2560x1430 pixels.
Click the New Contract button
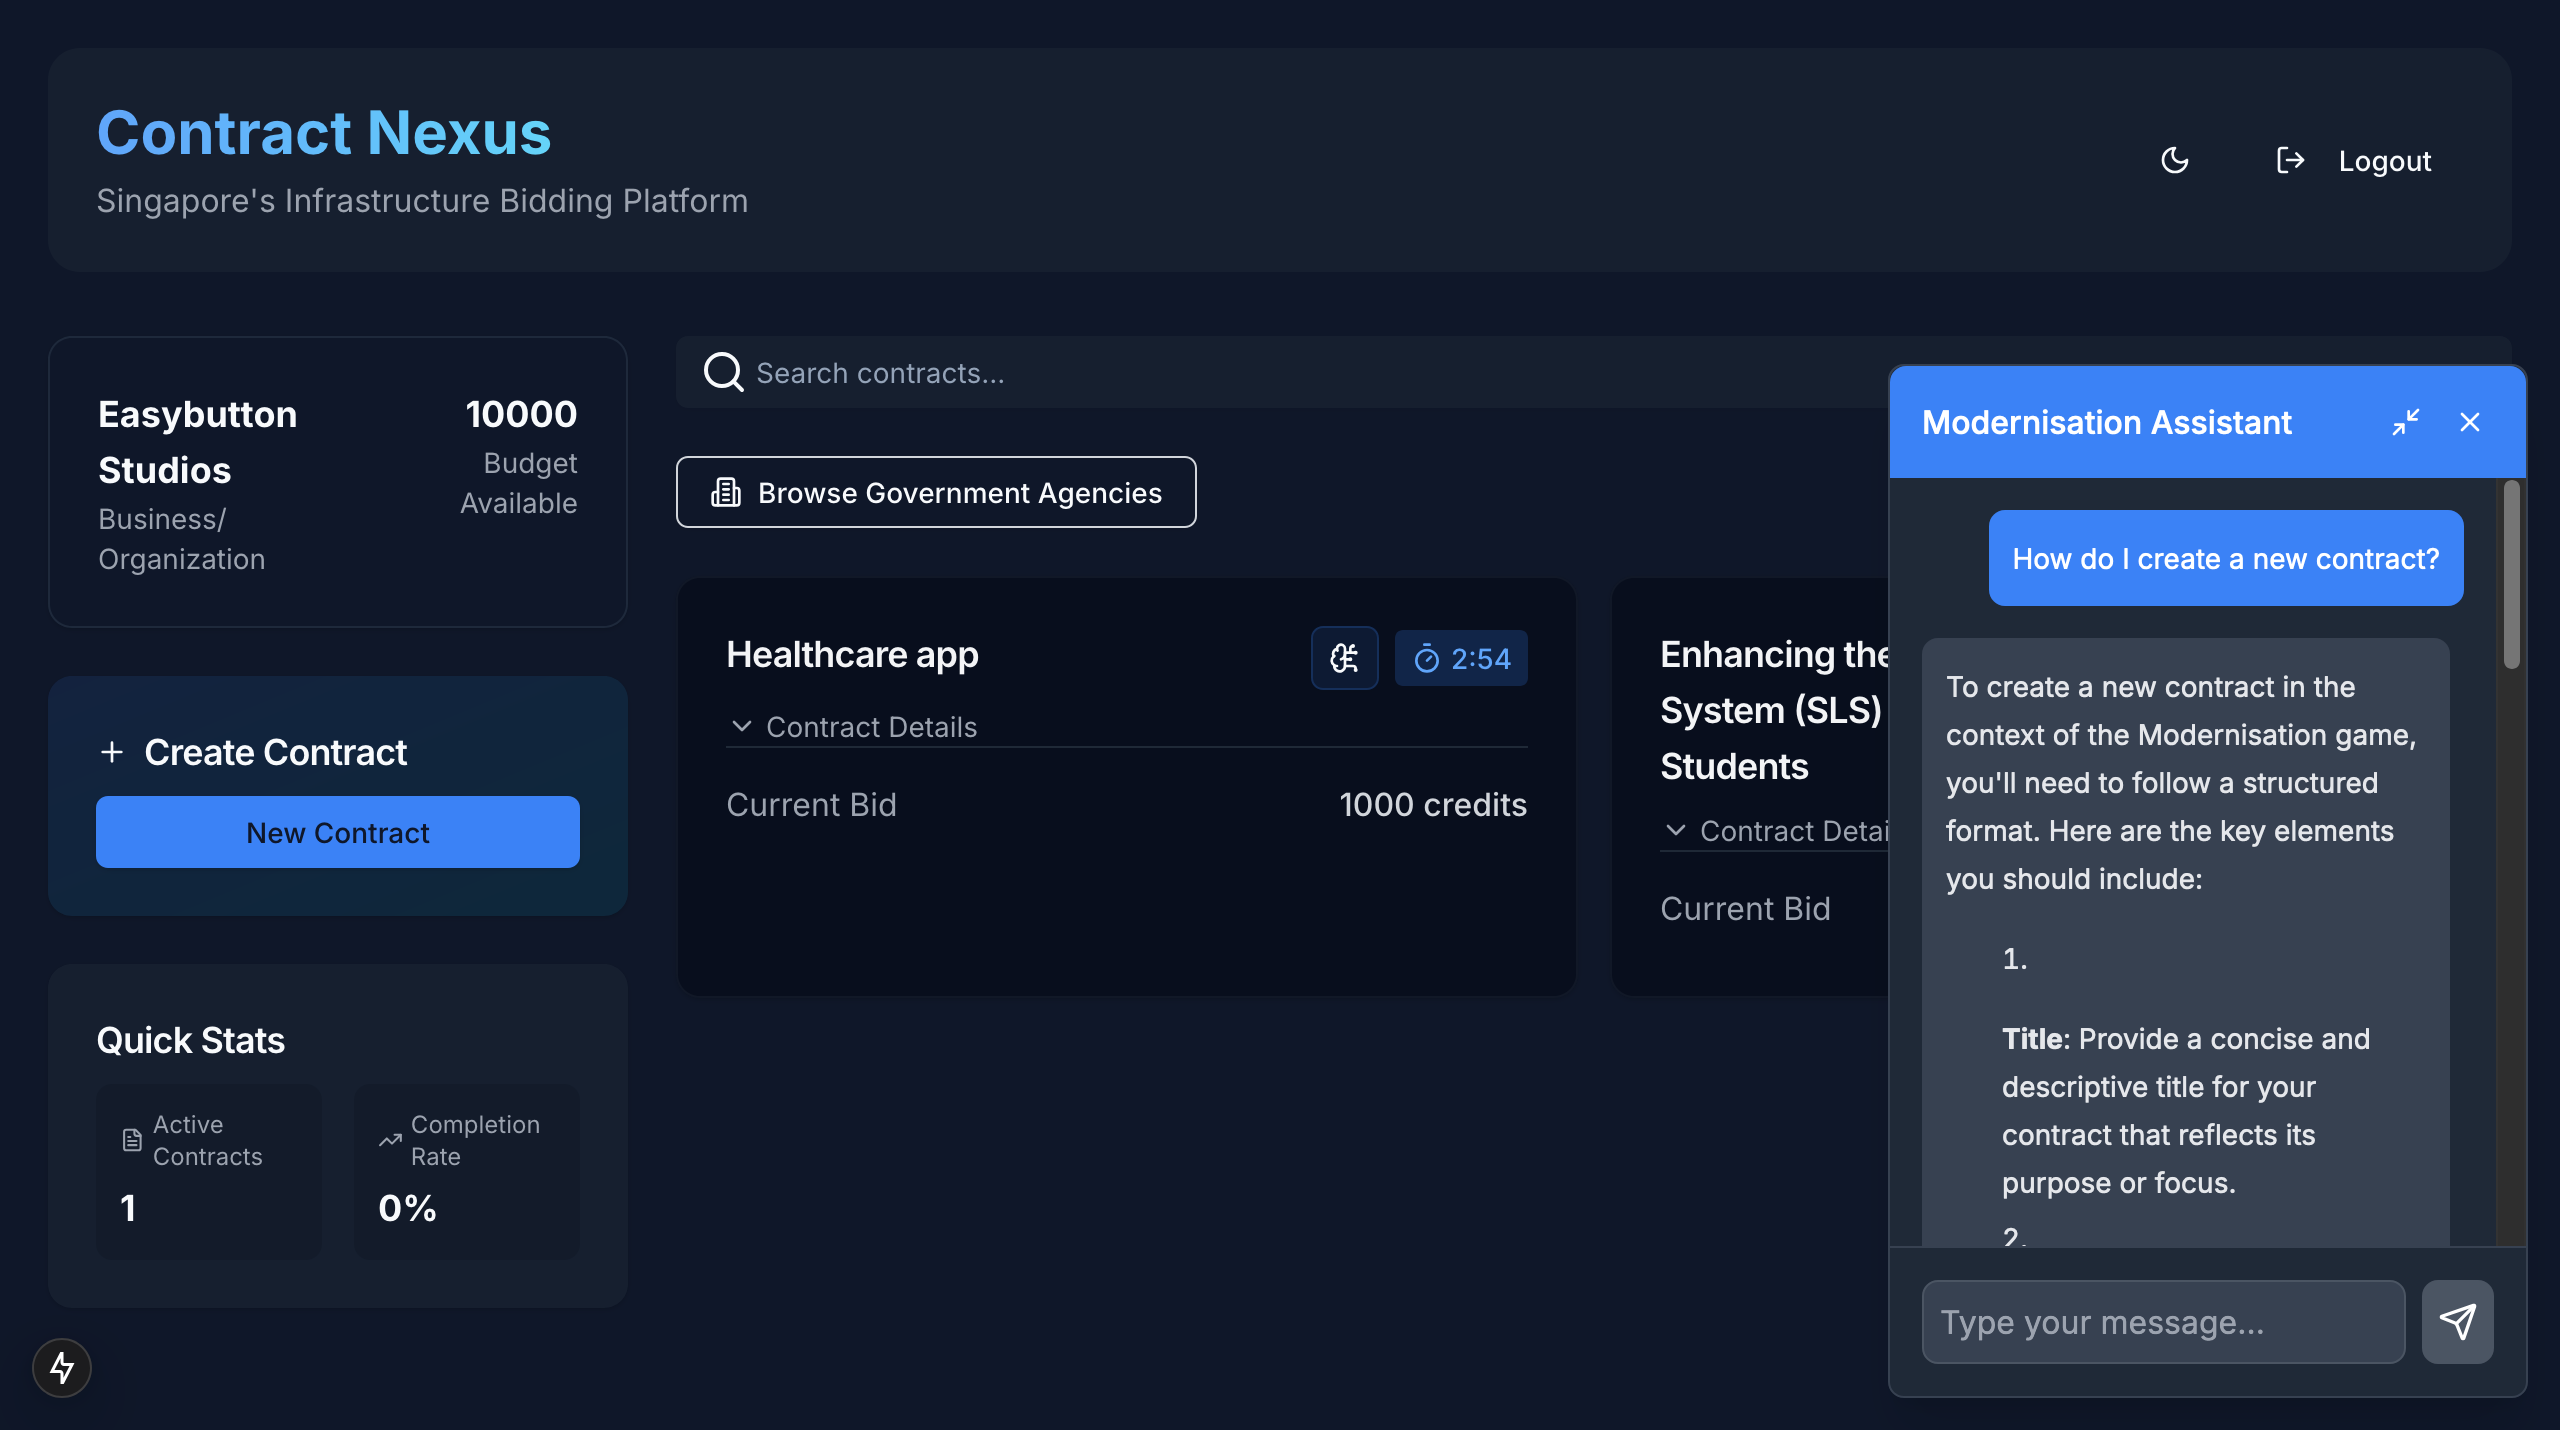(x=338, y=832)
